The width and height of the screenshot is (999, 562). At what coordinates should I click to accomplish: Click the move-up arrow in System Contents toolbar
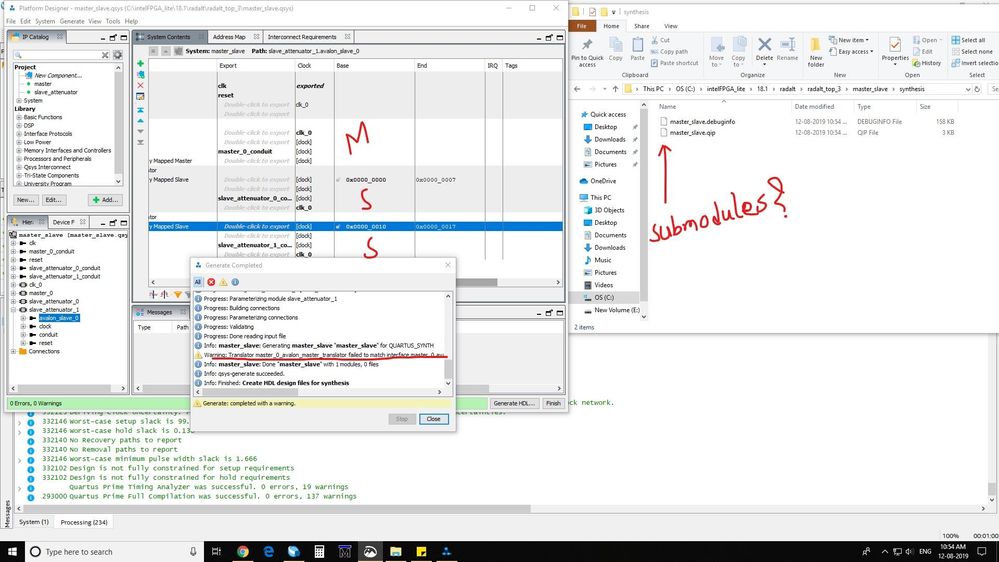coord(140,120)
